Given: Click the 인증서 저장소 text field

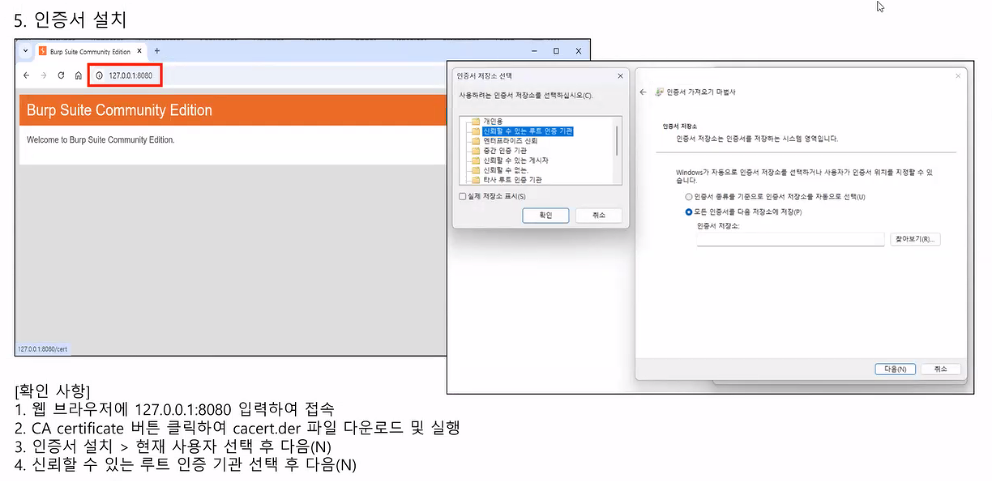Looking at the screenshot, I should pos(790,239).
